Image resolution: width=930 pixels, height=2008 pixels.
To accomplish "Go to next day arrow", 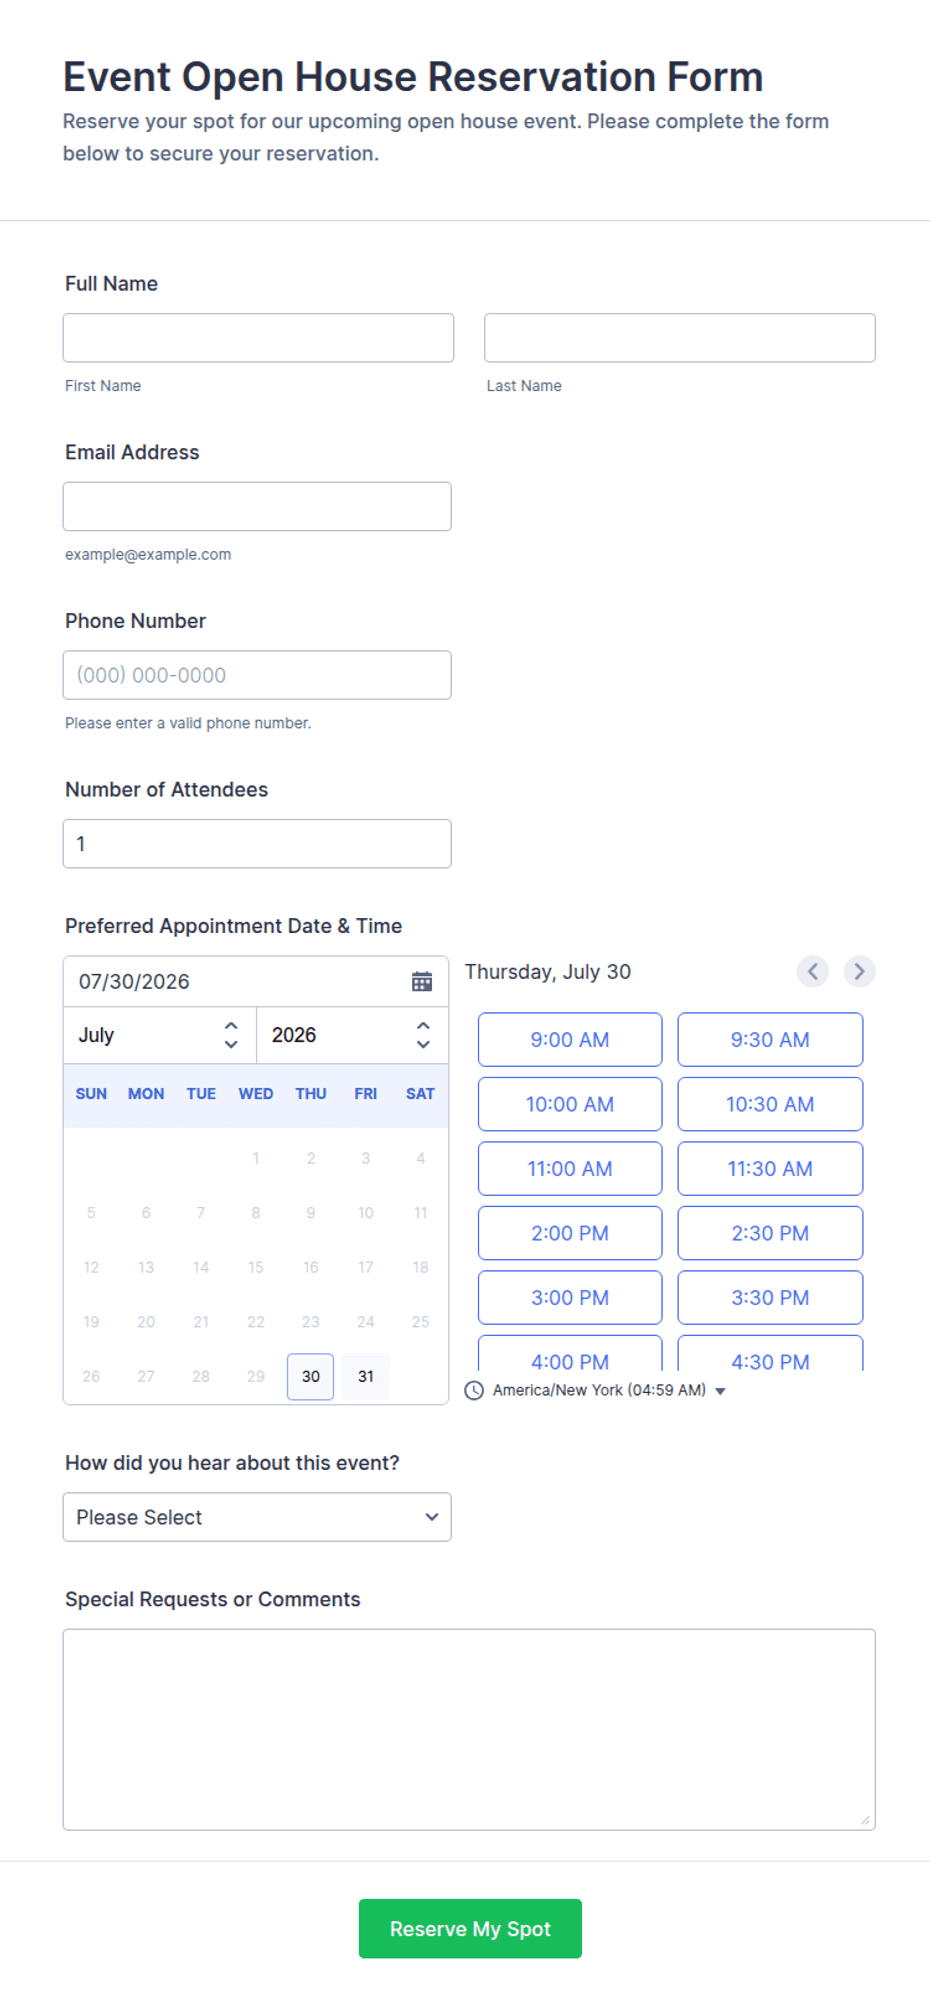I will [x=859, y=971].
